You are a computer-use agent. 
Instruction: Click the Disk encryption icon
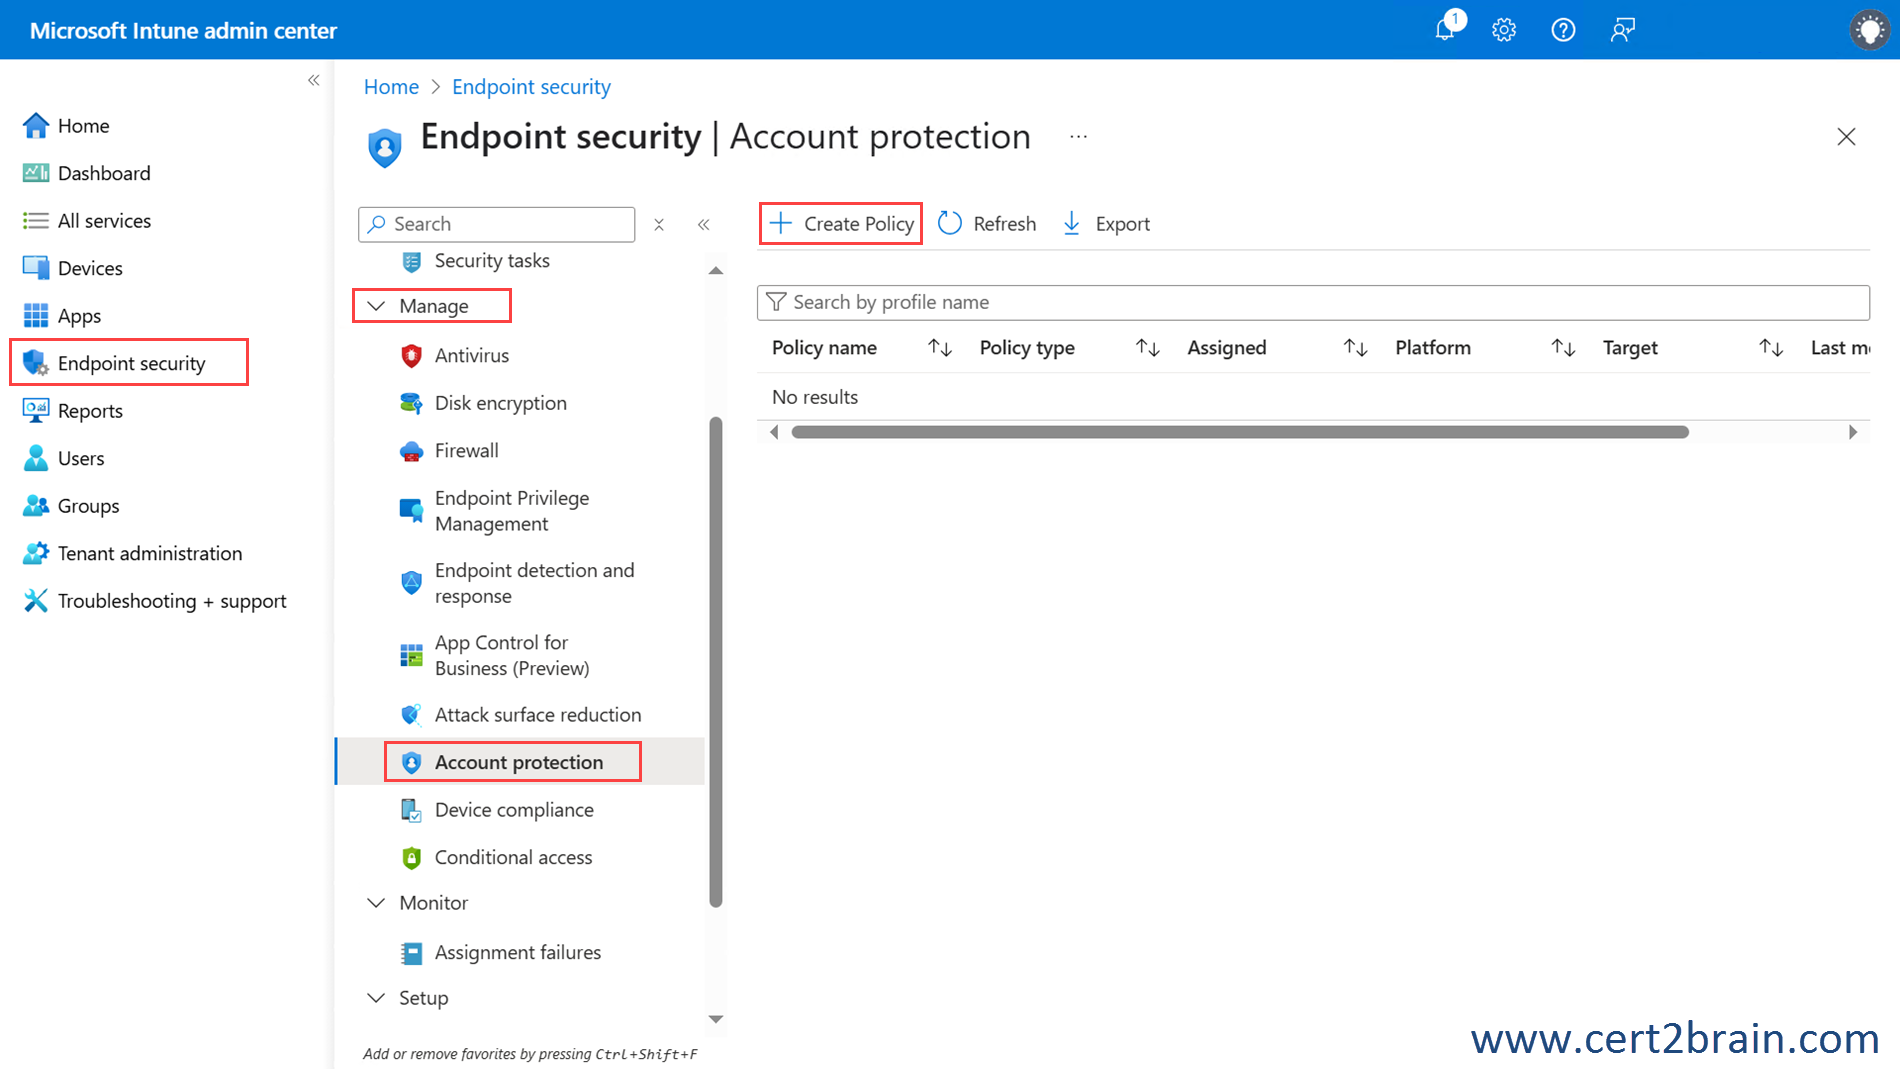point(411,403)
